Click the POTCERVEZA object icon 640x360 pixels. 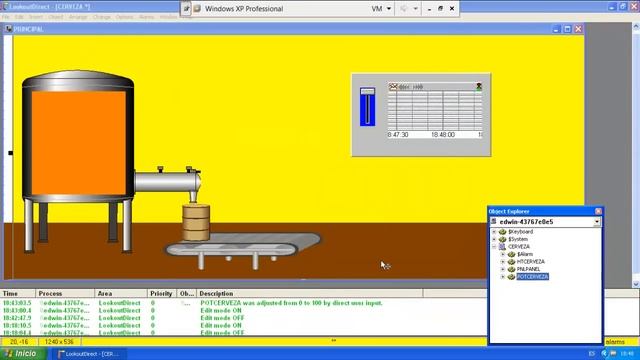511,277
